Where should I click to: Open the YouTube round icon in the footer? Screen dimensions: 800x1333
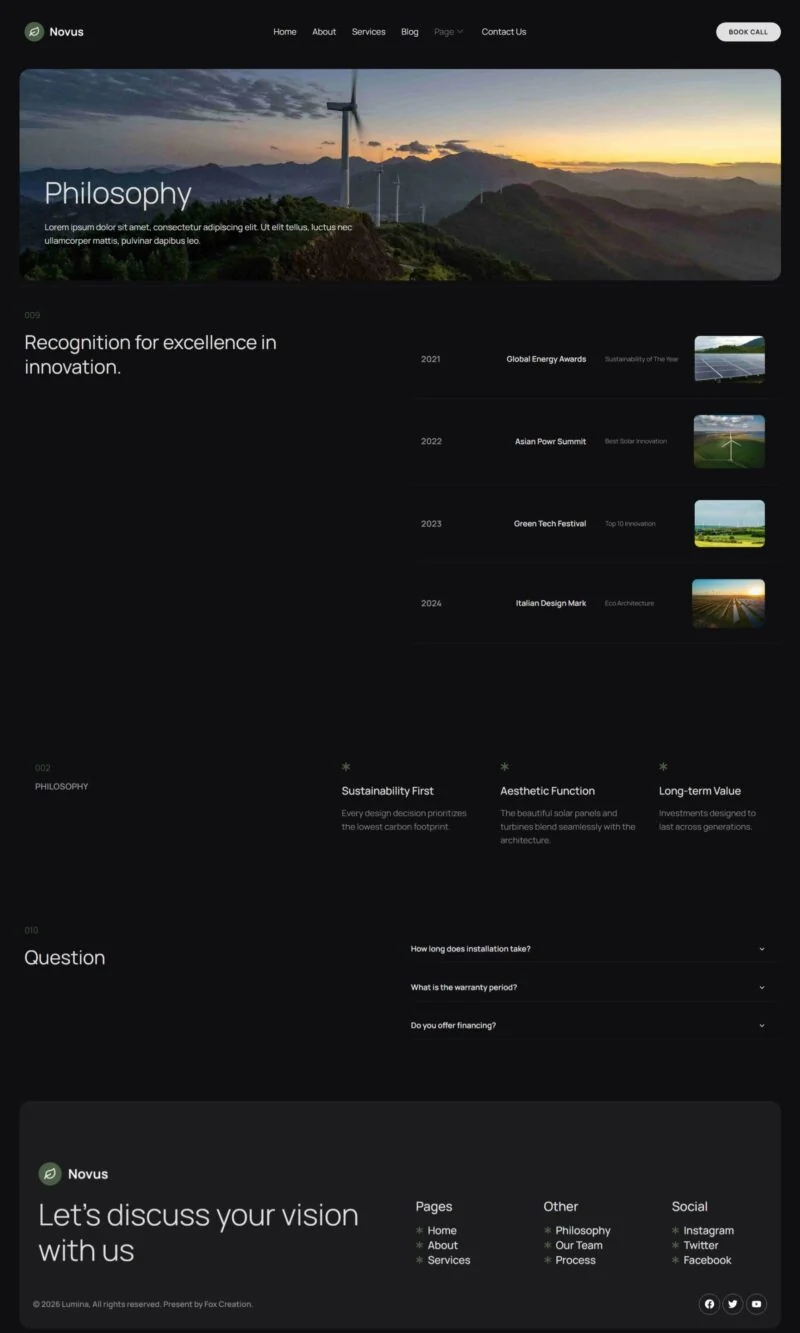click(x=756, y=1304)
